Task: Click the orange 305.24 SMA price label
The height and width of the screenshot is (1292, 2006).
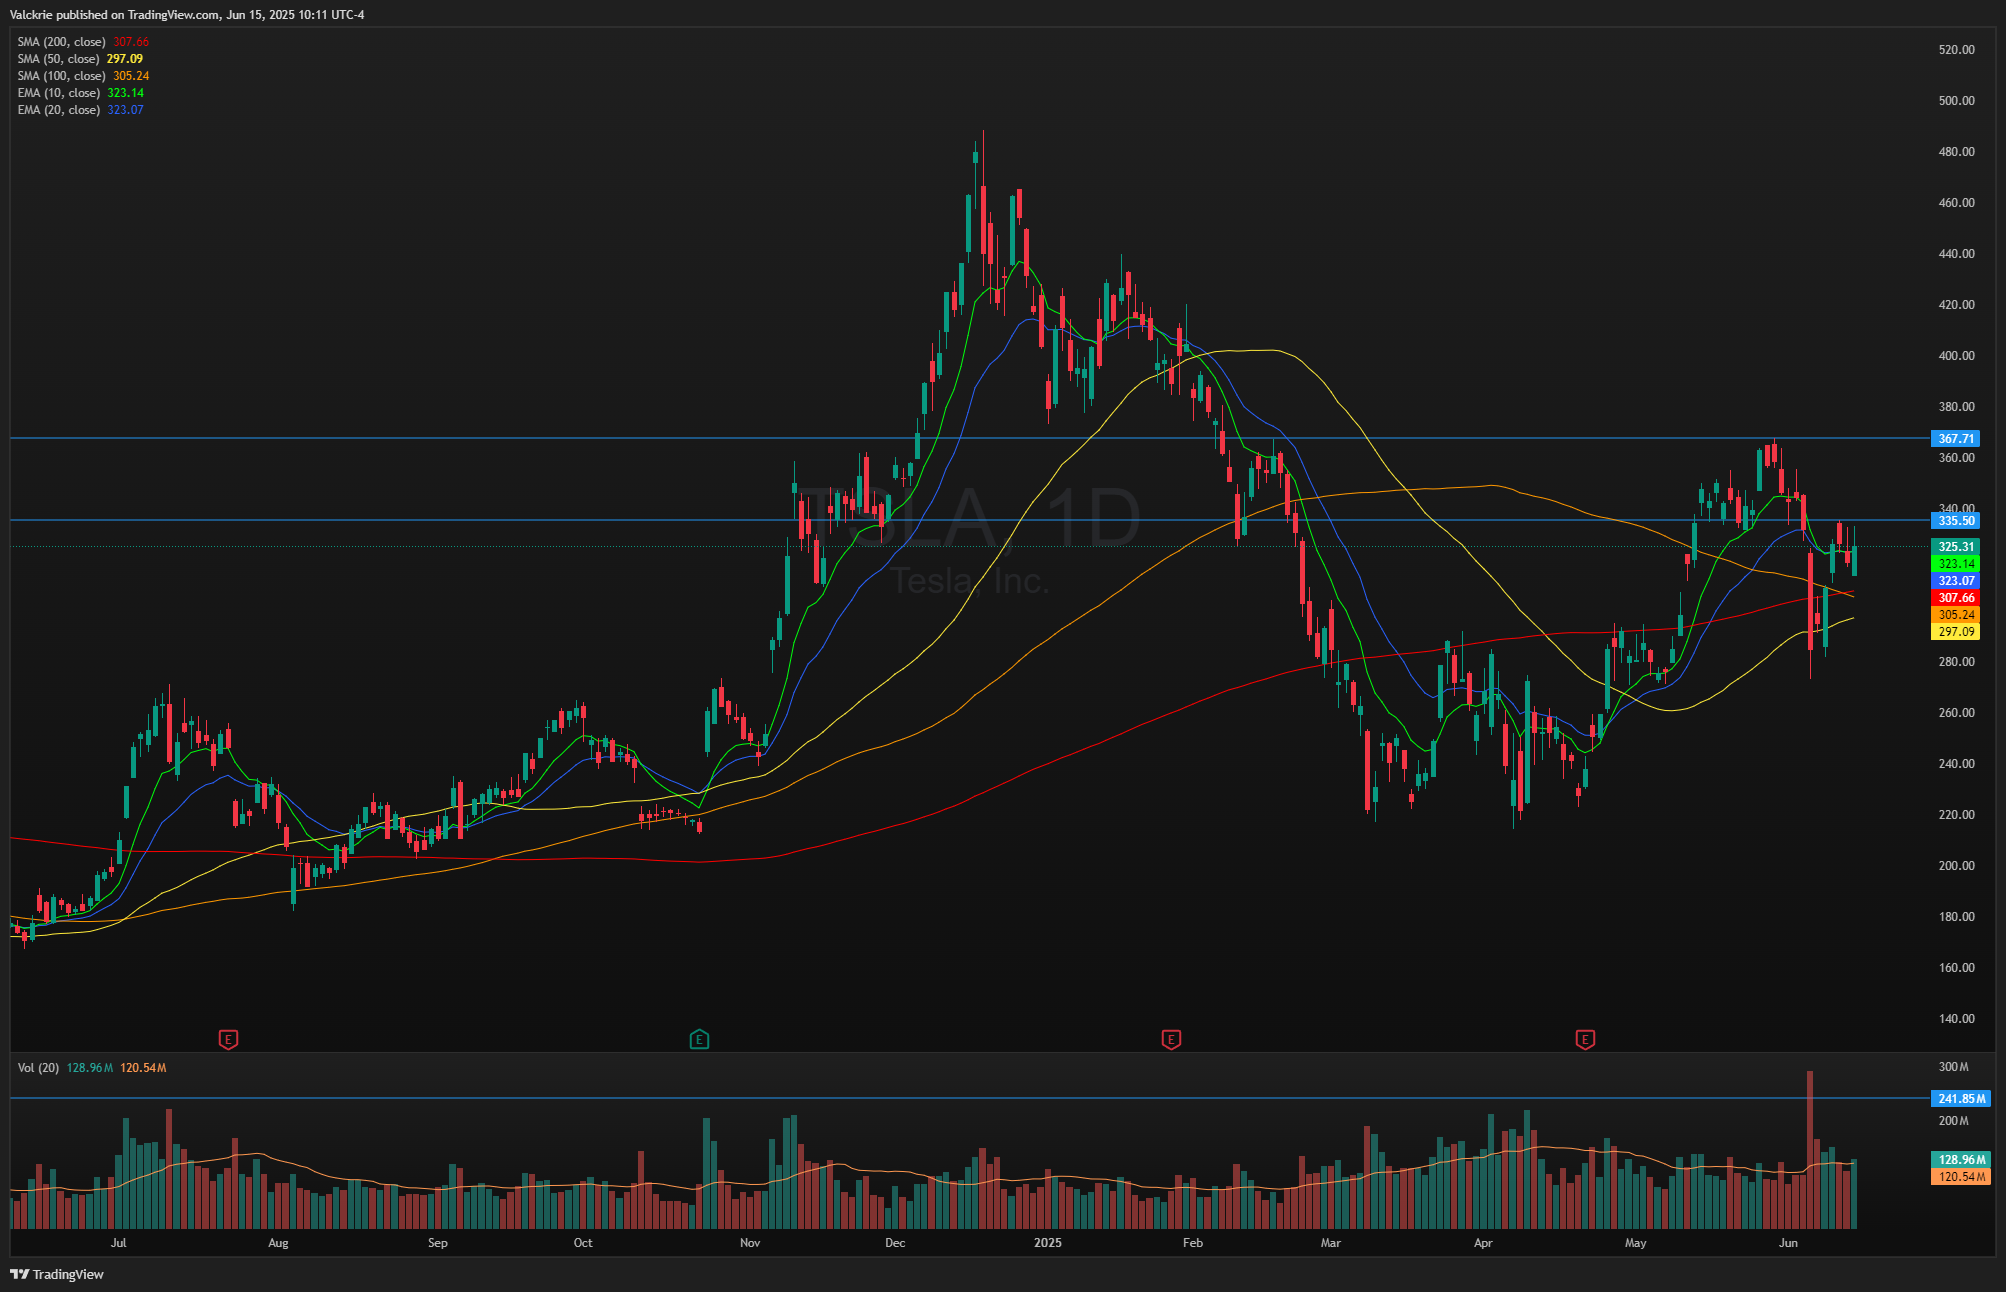Action: [x=1955, y=615]
